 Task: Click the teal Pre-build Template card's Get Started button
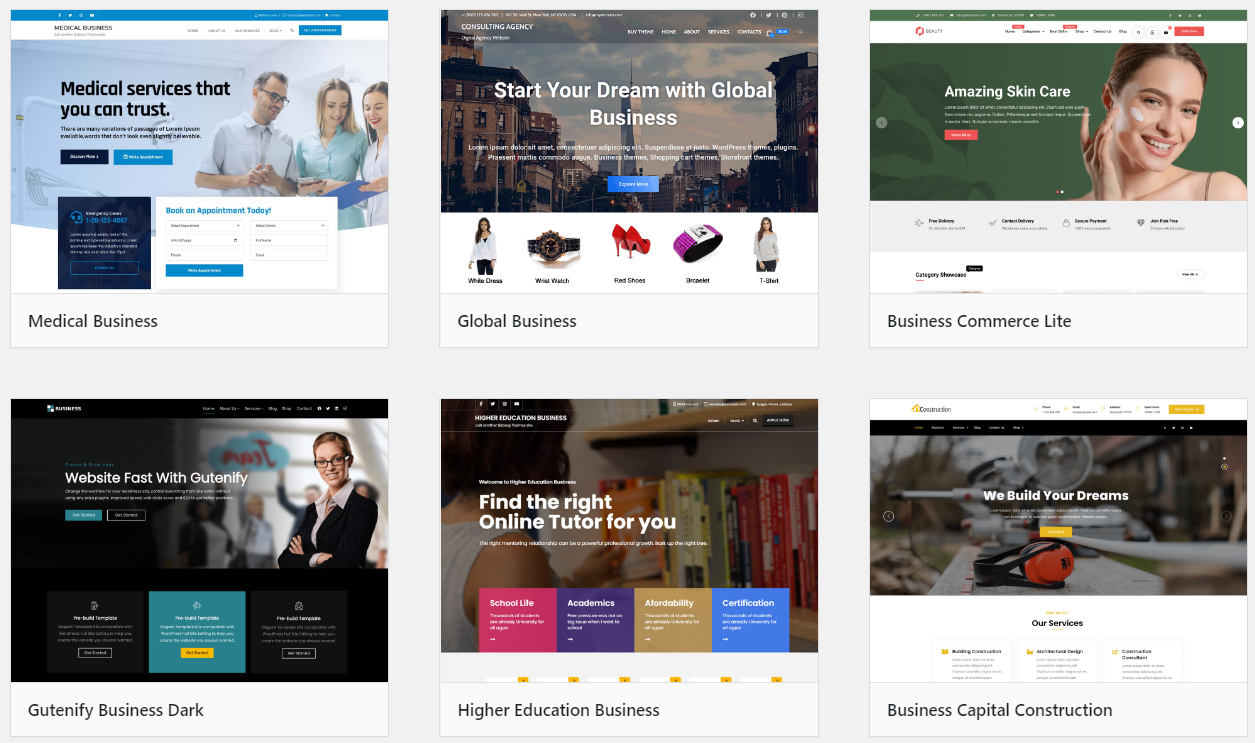pos(197,653)
